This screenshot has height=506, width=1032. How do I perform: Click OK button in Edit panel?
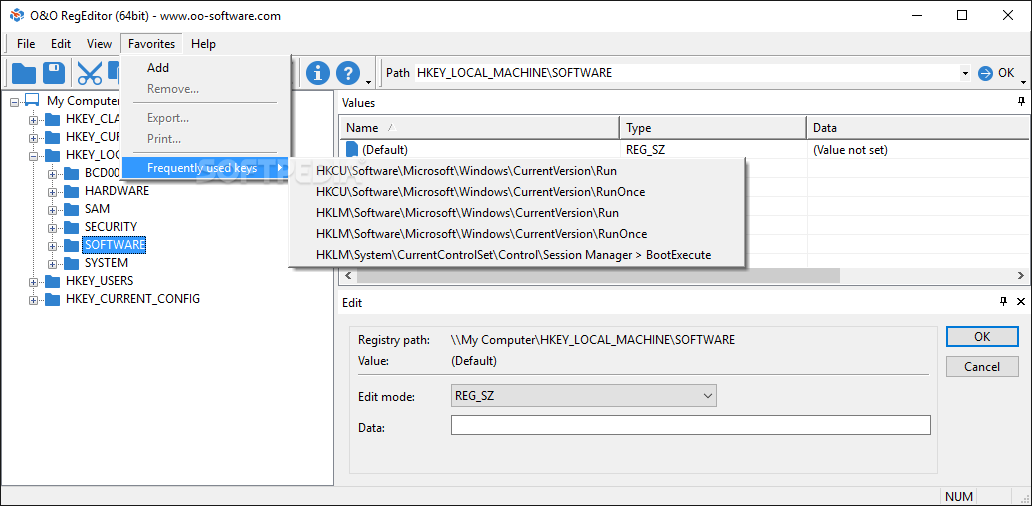click(982, 336)
